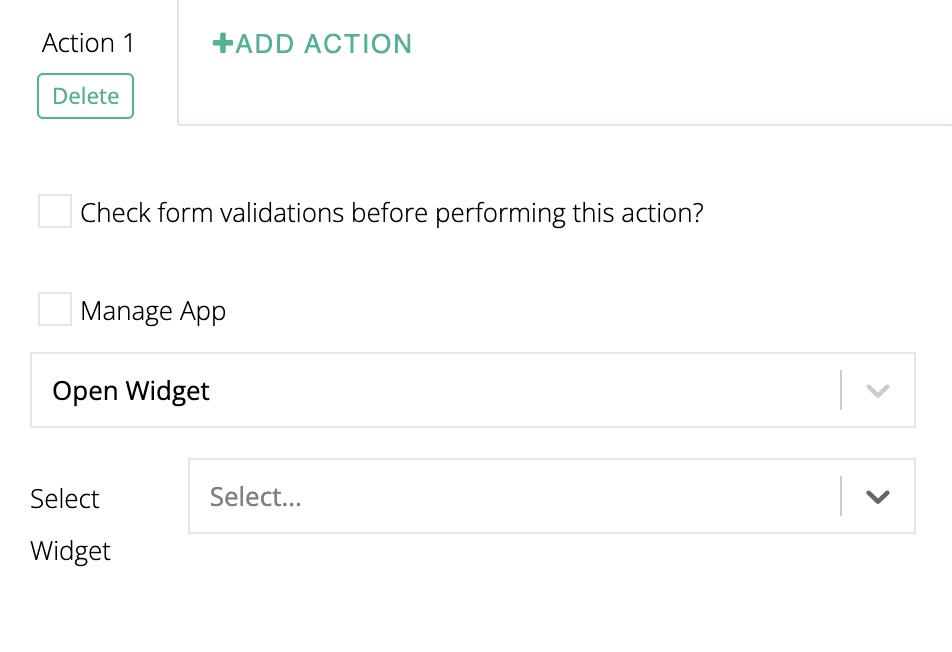Image resolution: width=952 pixels, height=652 pixels.
Task: Click the separator line in Select Widget dropdown
Action: [841, 496]
